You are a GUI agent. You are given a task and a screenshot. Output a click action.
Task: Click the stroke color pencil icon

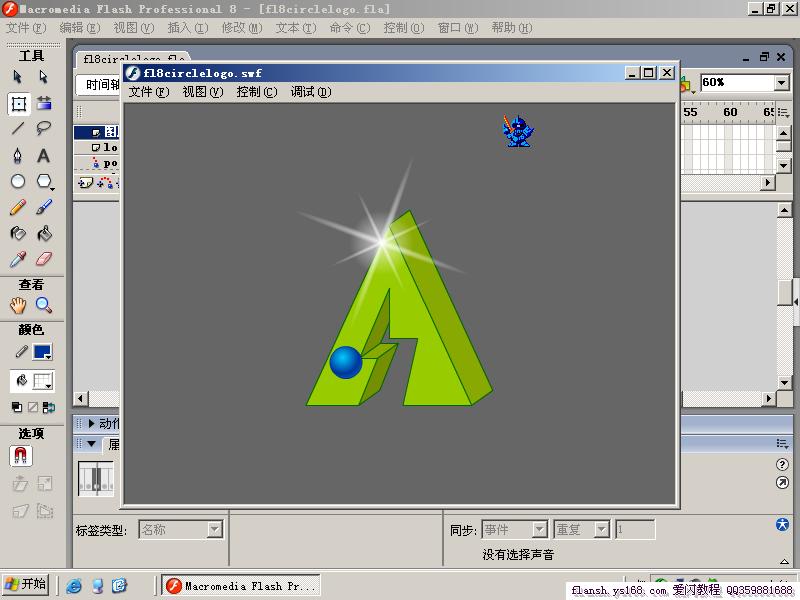click(21, 352)
